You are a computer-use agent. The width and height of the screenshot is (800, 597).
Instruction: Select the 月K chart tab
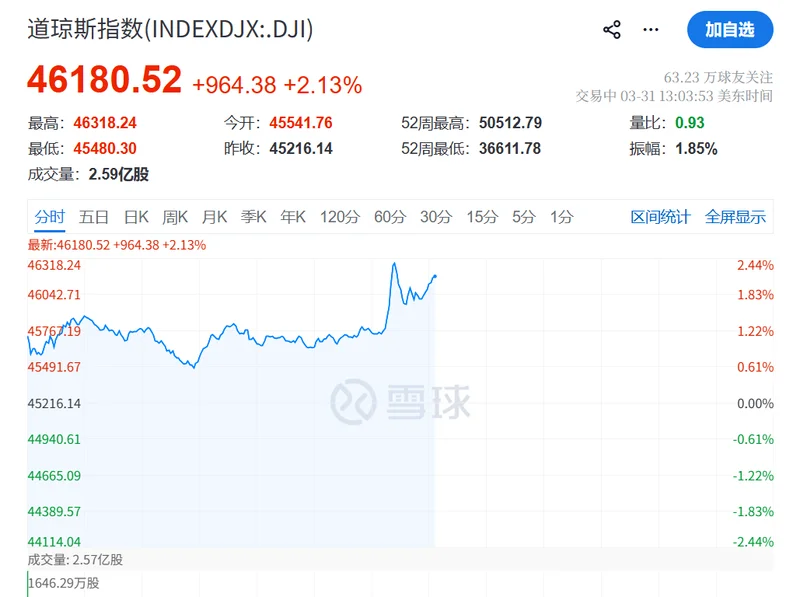coord(214,217)
